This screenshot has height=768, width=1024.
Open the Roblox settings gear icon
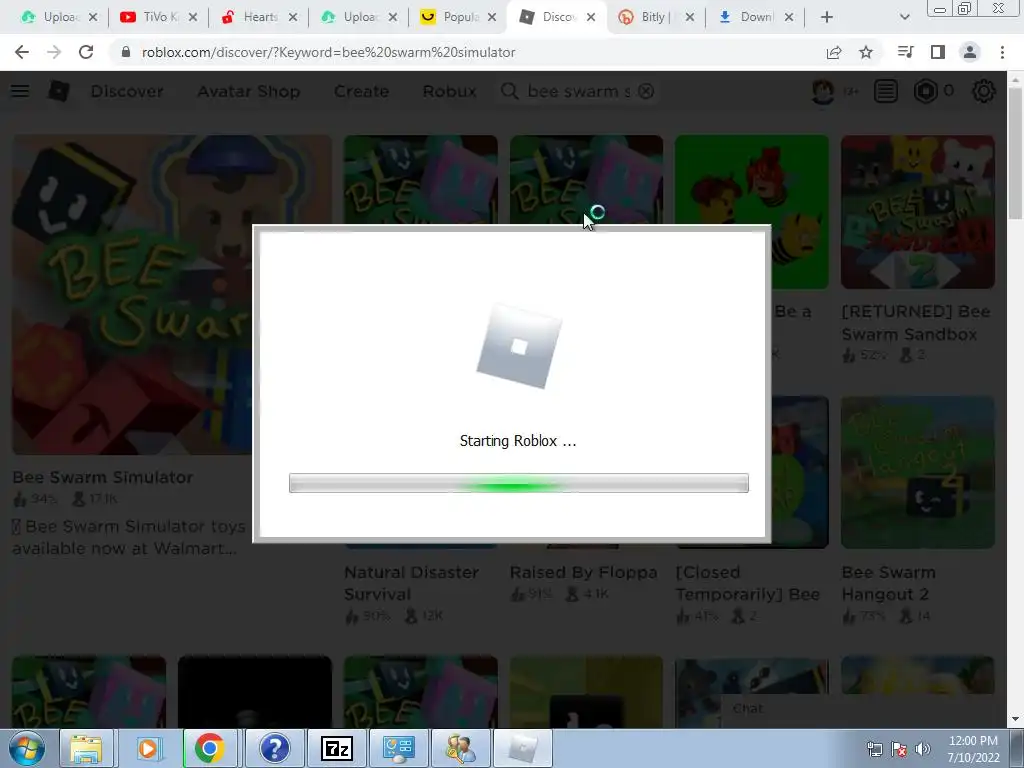click(984, 91)
